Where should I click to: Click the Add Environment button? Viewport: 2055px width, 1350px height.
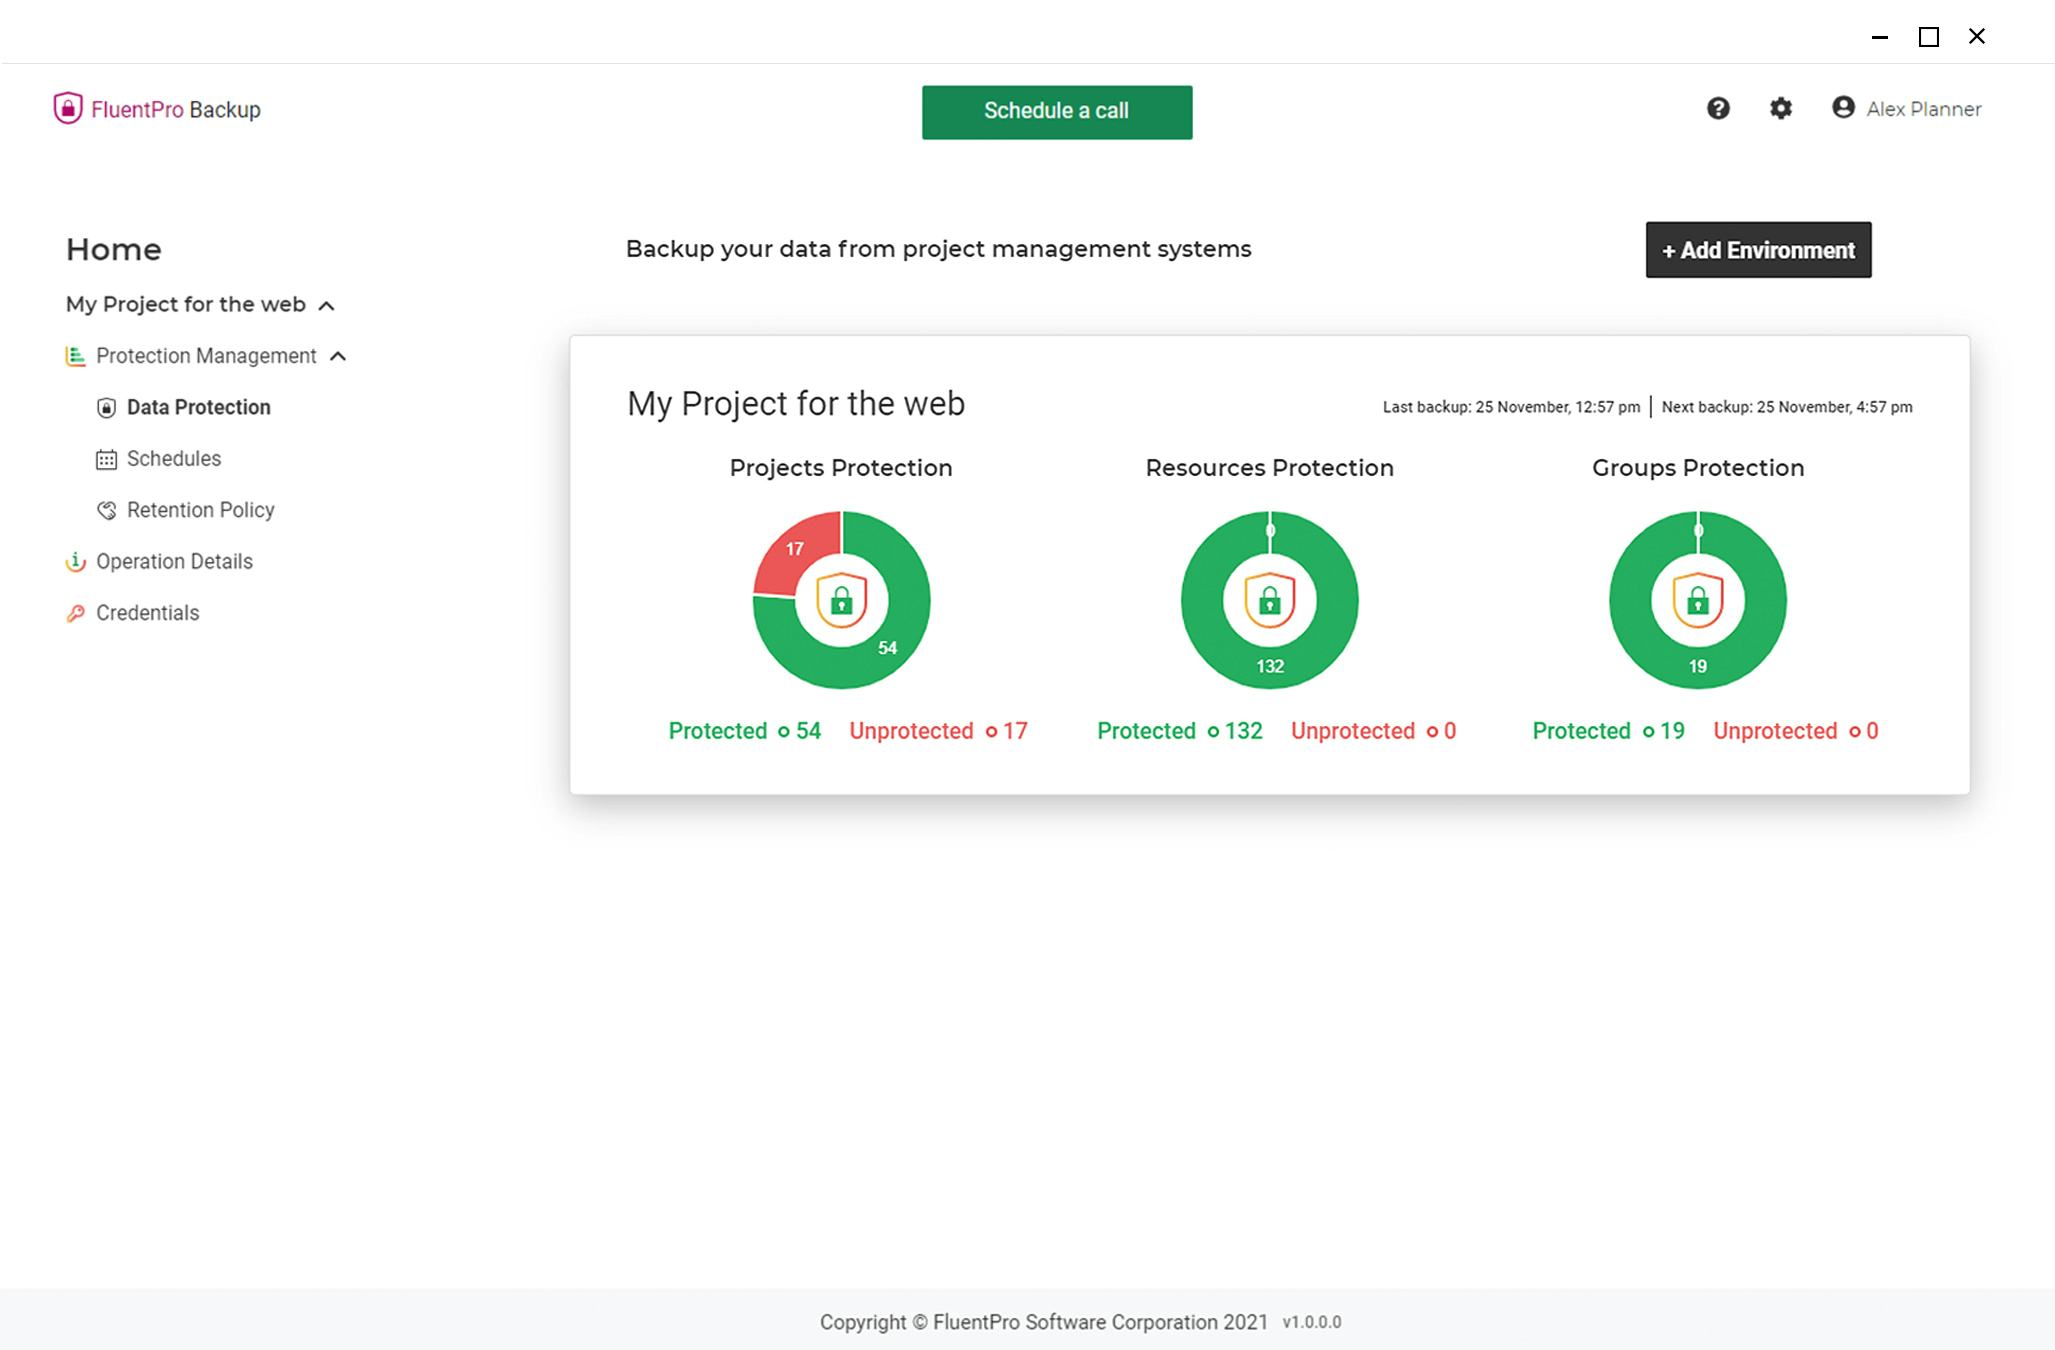coord(1757,250)
